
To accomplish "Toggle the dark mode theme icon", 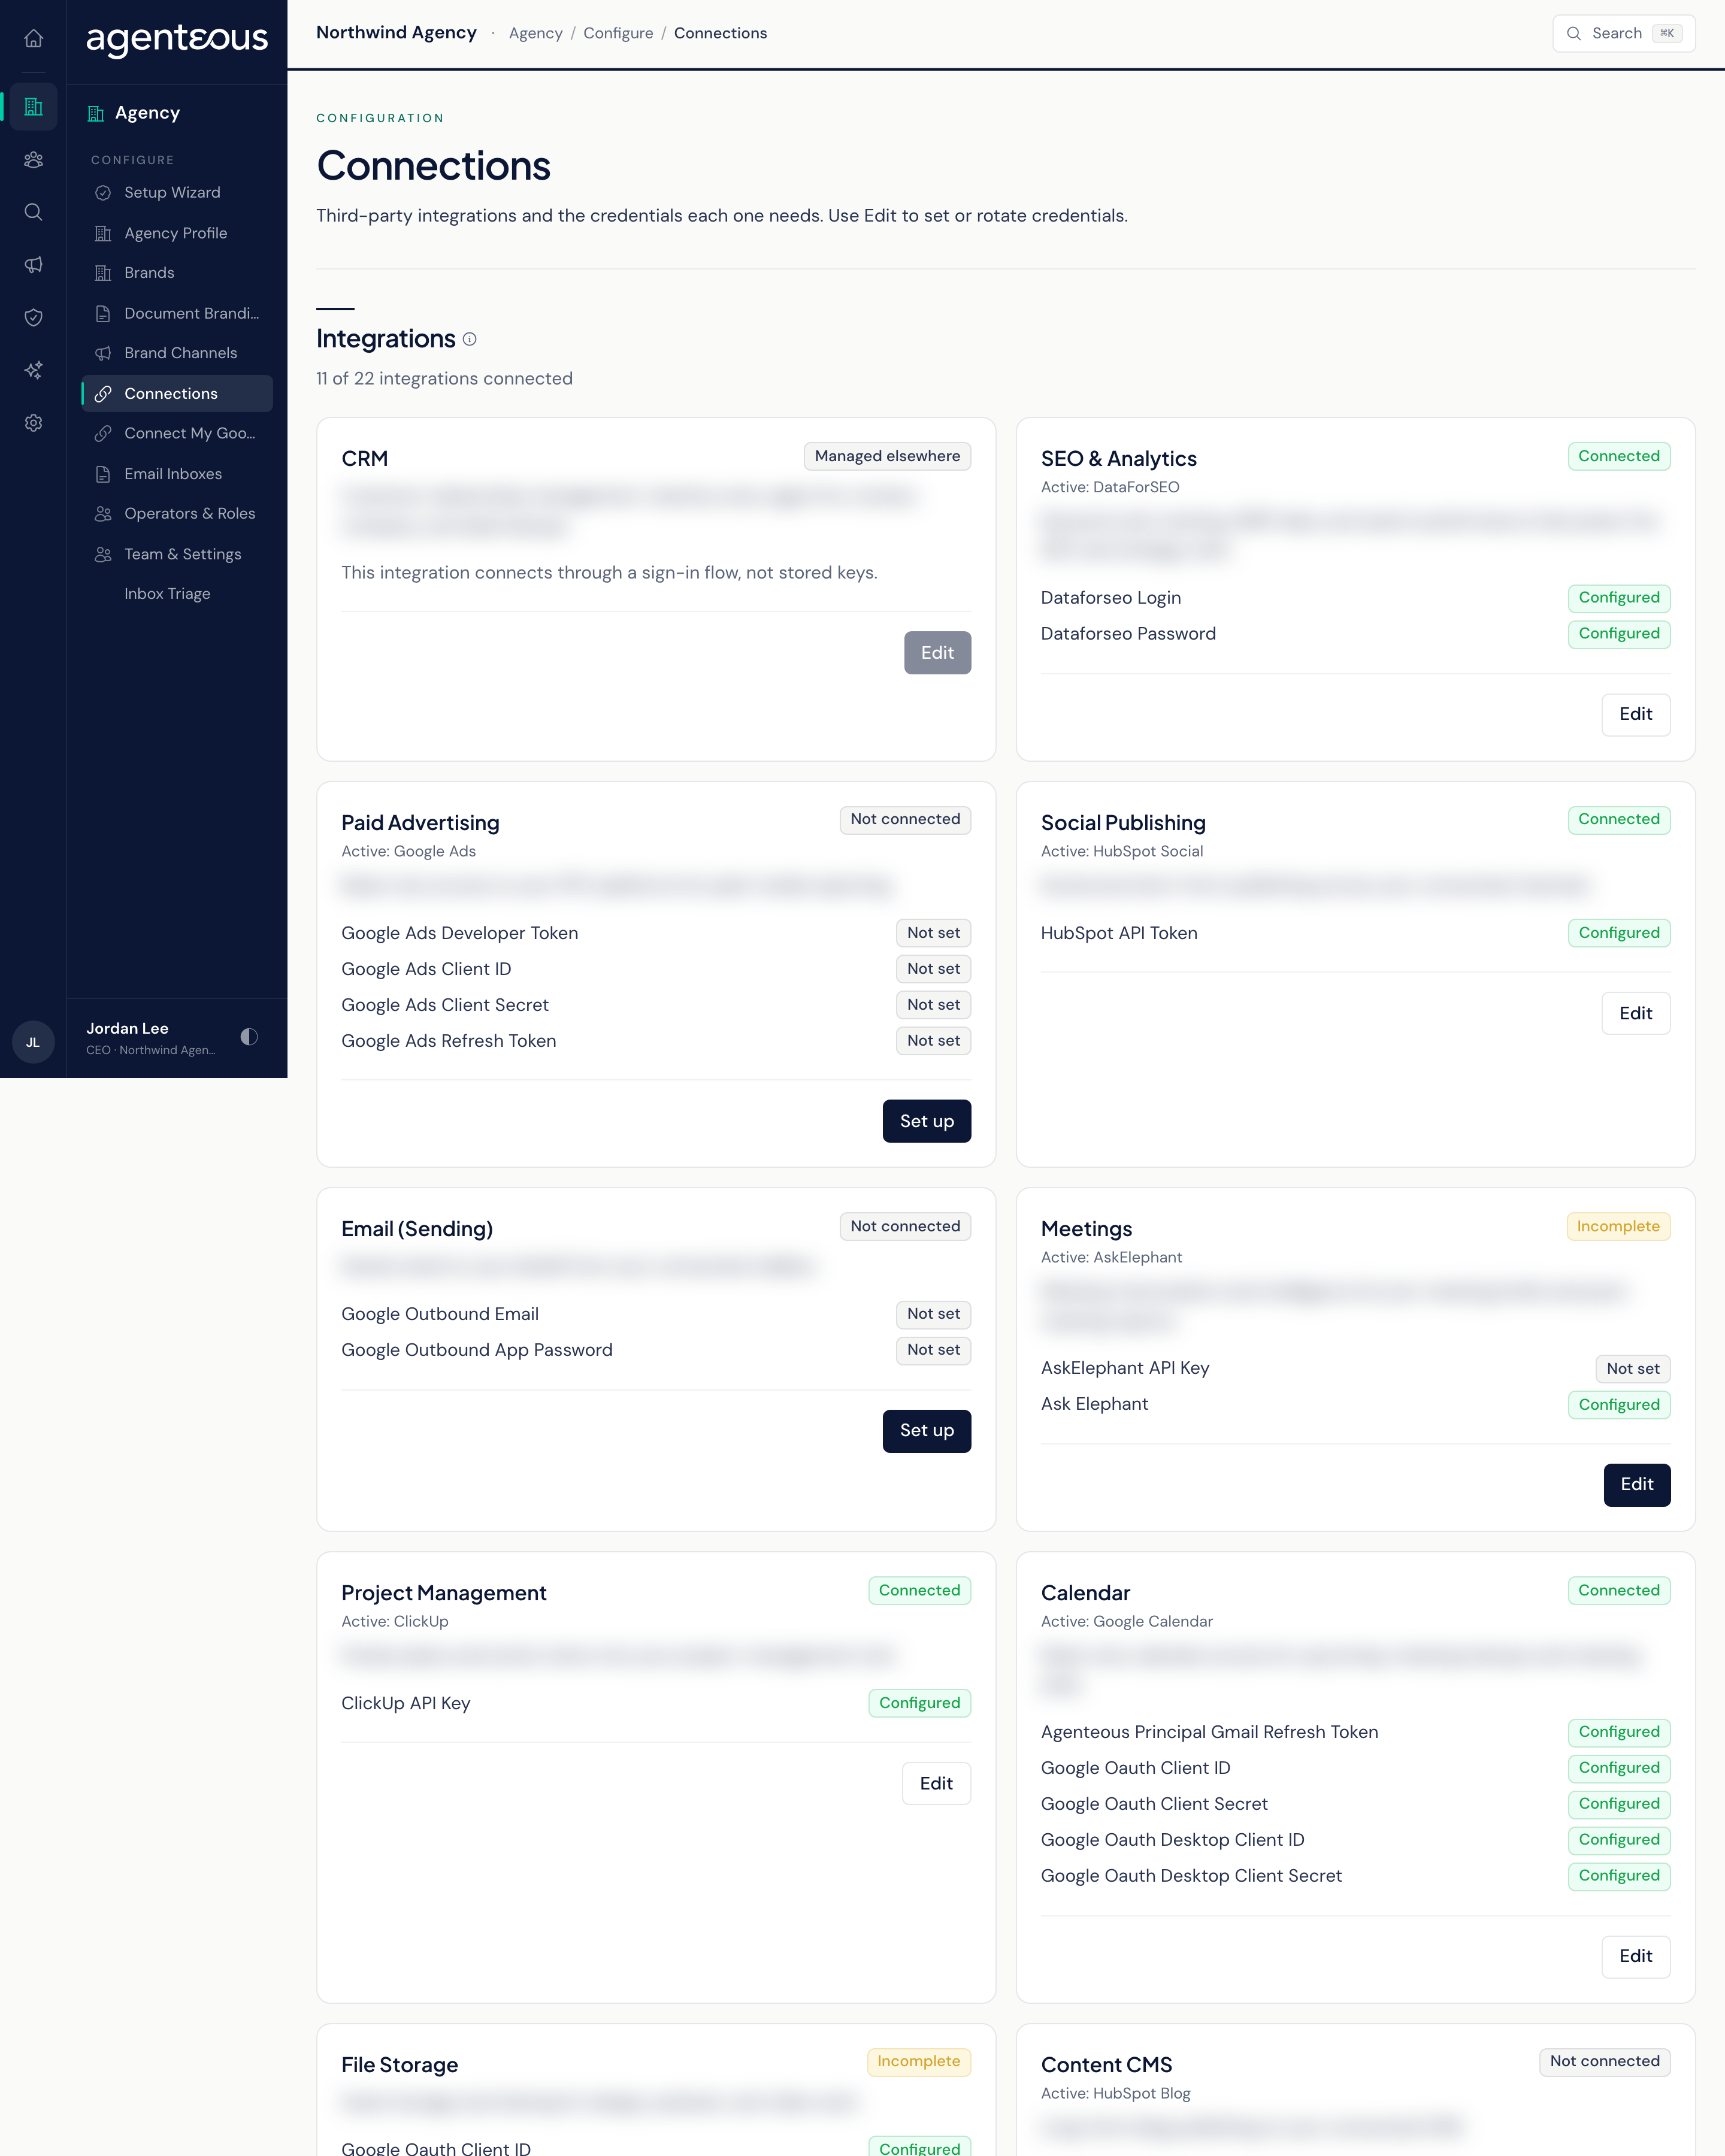I will [x=249, y=1037].
